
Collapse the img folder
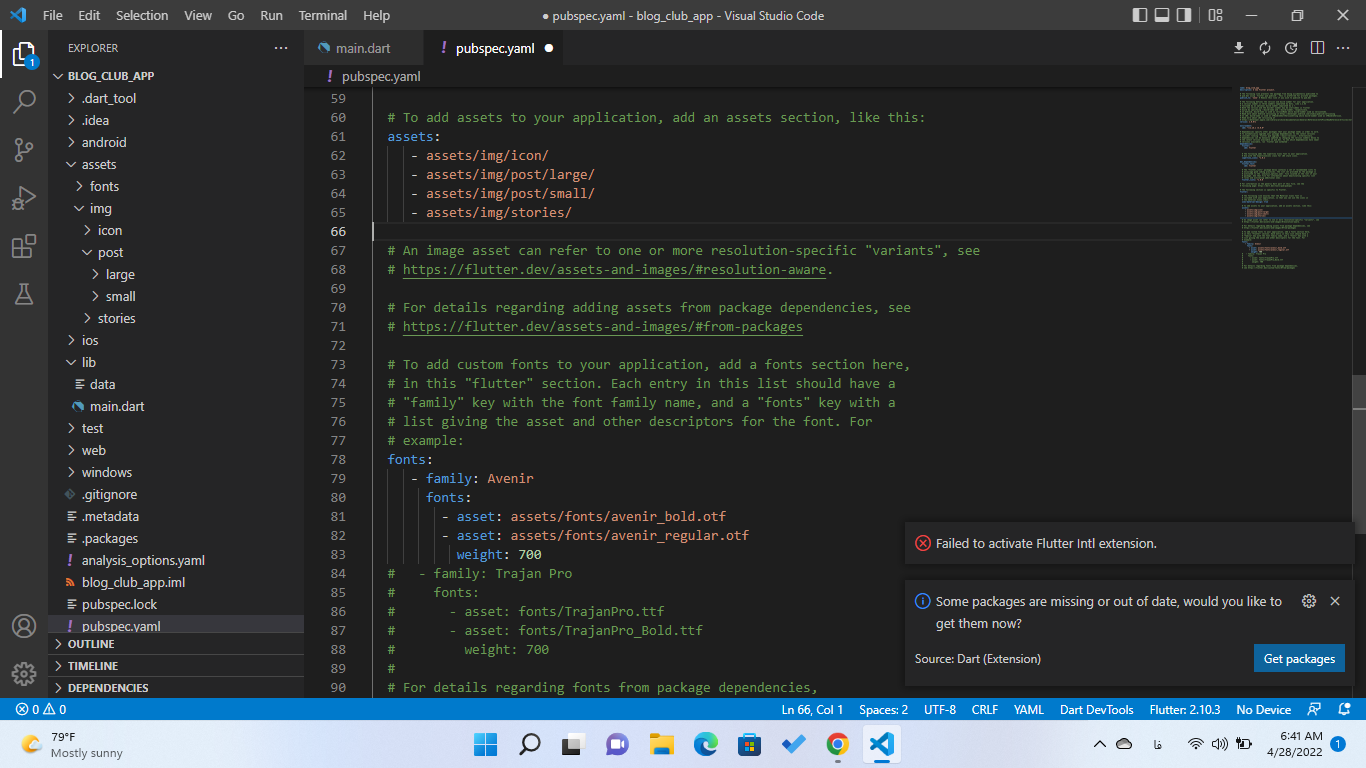pos(176,208)
